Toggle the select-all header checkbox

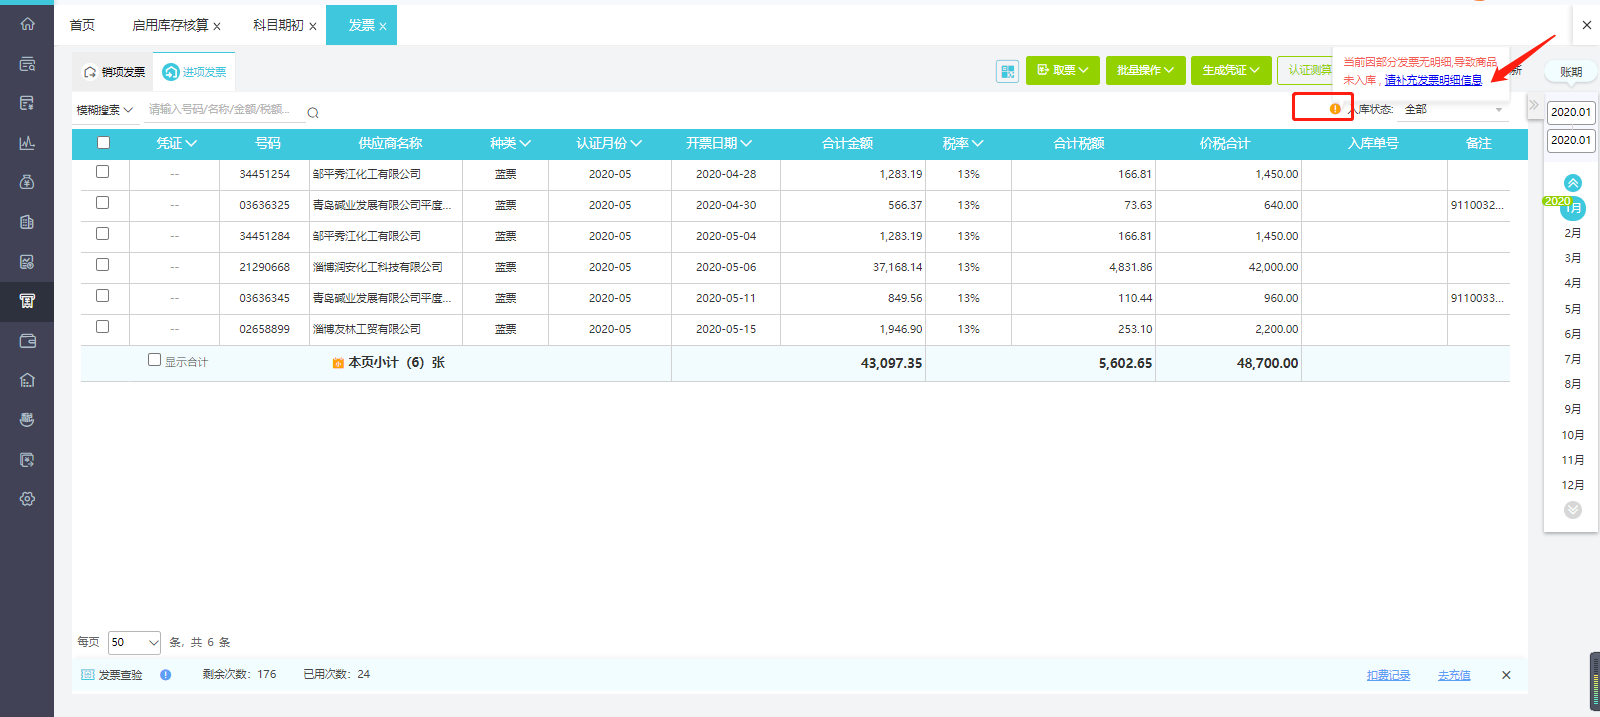pyautogui.click(x=103, y=143)
